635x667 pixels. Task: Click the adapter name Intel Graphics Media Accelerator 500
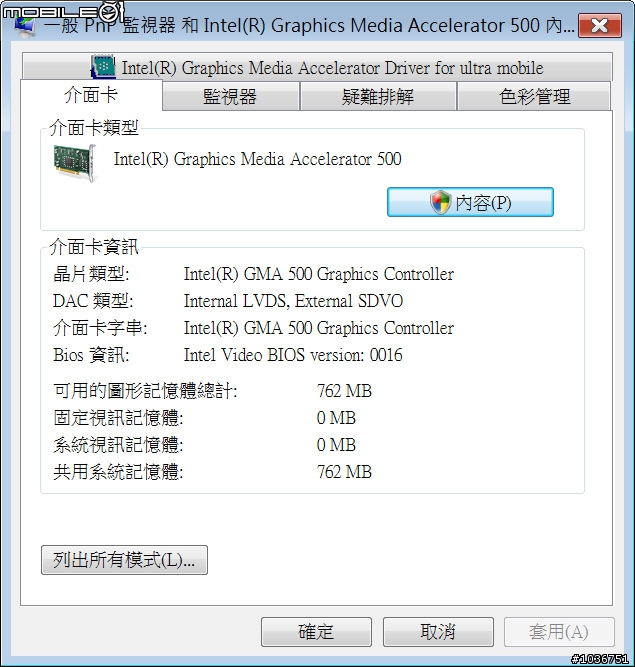(x=258, y=159)
